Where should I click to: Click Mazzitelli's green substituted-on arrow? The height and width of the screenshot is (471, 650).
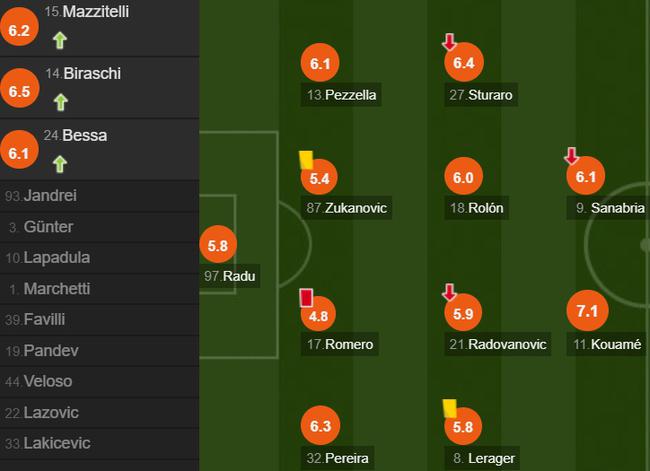pyautogui.click(x=60, y=41)
